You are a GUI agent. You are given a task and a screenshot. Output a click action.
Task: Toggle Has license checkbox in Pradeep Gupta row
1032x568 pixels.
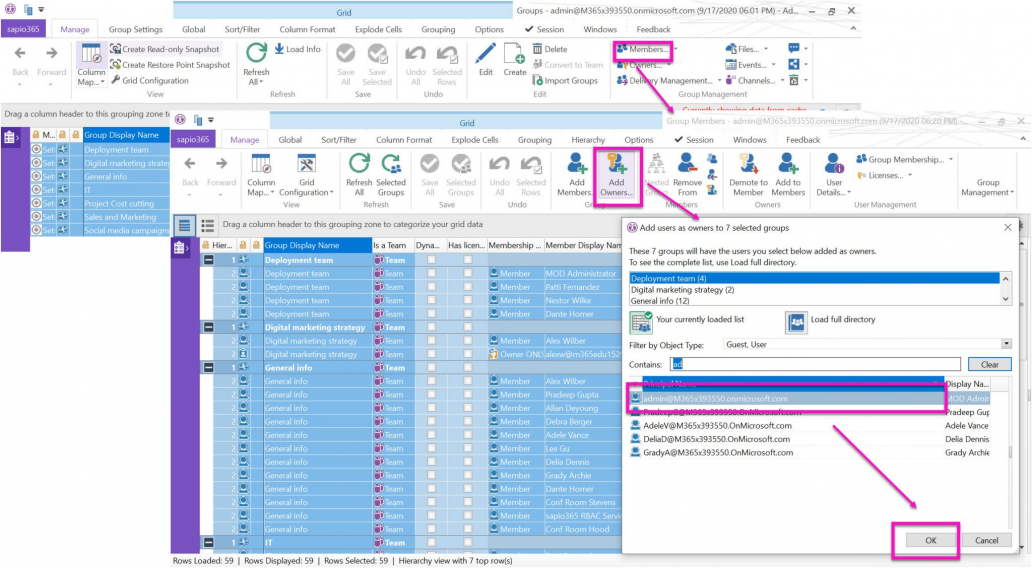click(467, 394)
